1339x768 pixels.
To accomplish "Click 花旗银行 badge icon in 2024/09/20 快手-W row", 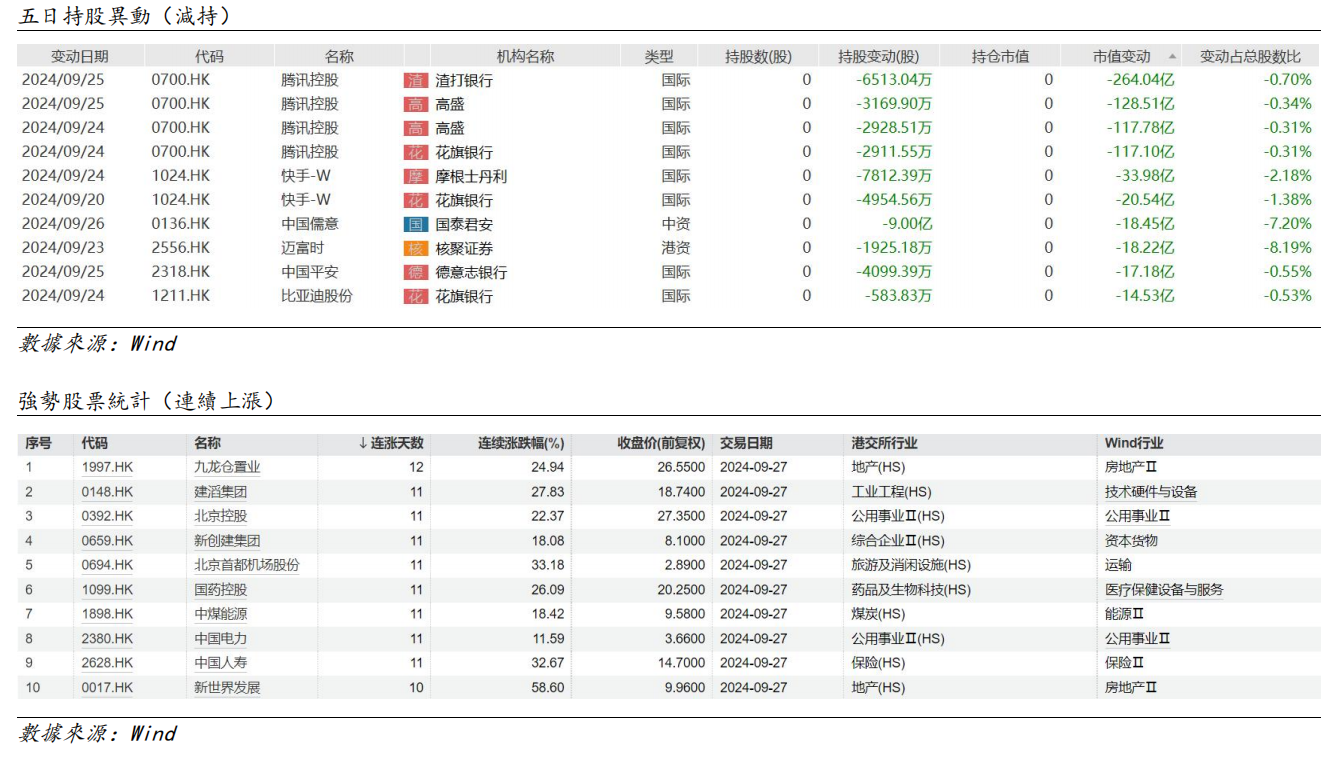I will (x=415, y=200).
